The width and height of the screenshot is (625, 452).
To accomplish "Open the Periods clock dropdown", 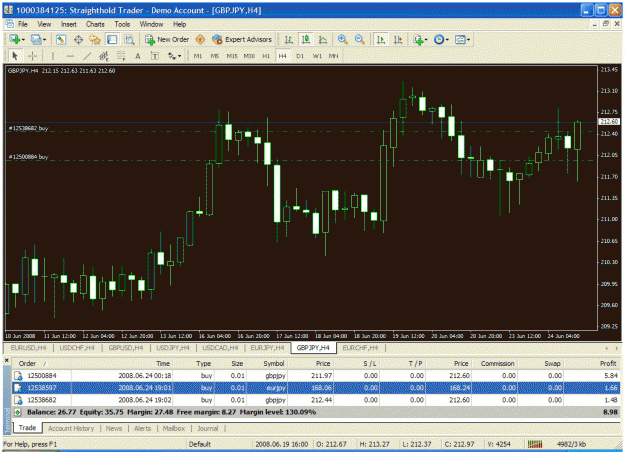I will (441, 39).
